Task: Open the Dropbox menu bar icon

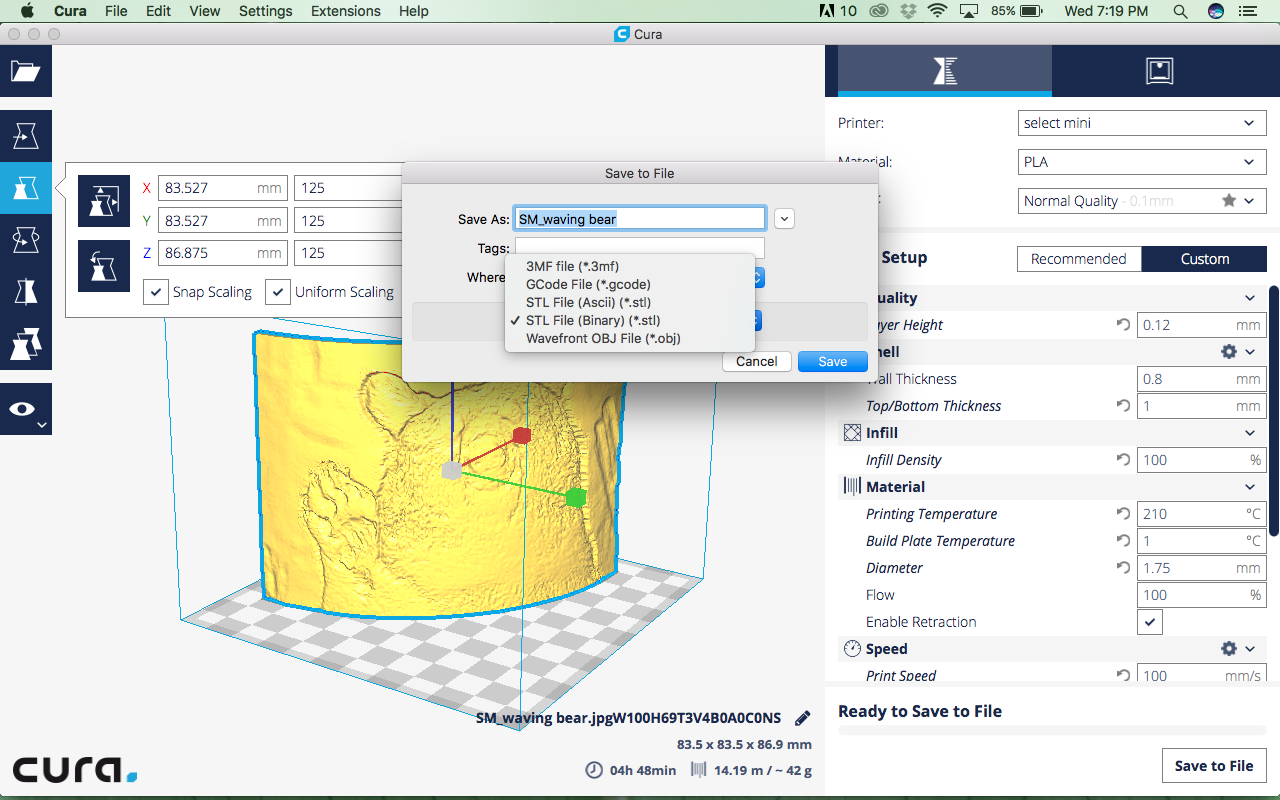Action: [908, 11]
